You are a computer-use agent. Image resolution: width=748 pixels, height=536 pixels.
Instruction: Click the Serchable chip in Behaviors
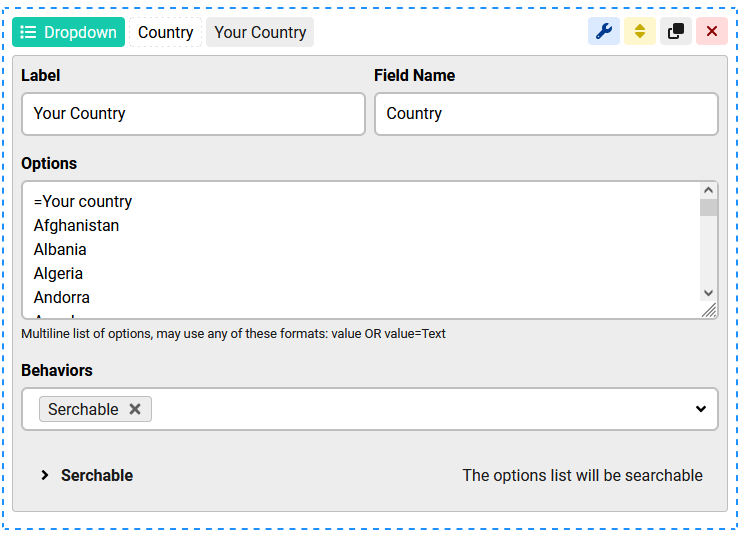tap(83, 409)
